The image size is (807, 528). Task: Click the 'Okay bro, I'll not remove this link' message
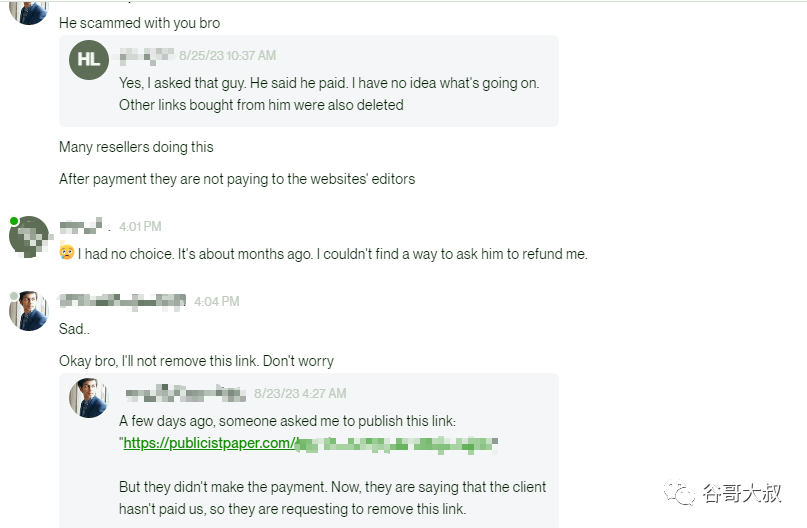[196, 361]
